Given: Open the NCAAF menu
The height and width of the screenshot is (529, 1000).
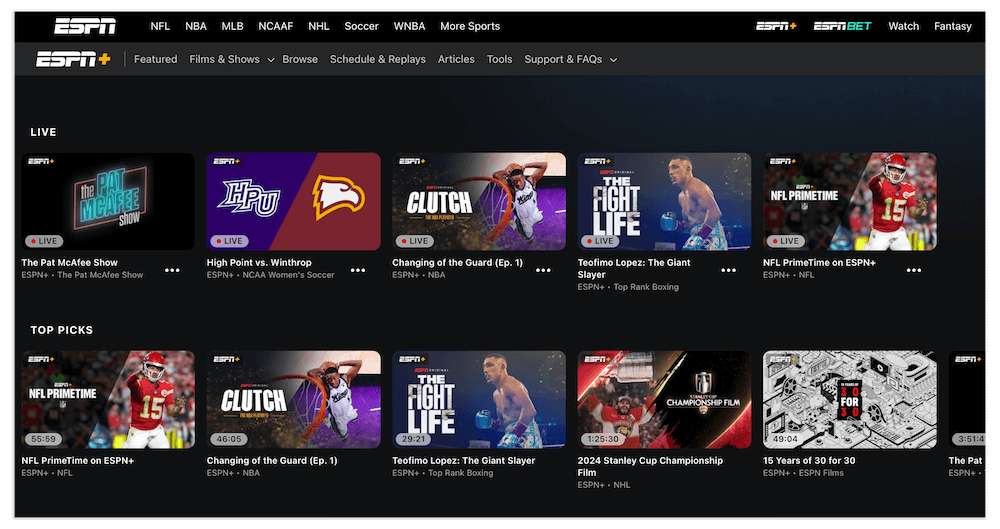Looking at the screenshot, I should tap(276, 26).
